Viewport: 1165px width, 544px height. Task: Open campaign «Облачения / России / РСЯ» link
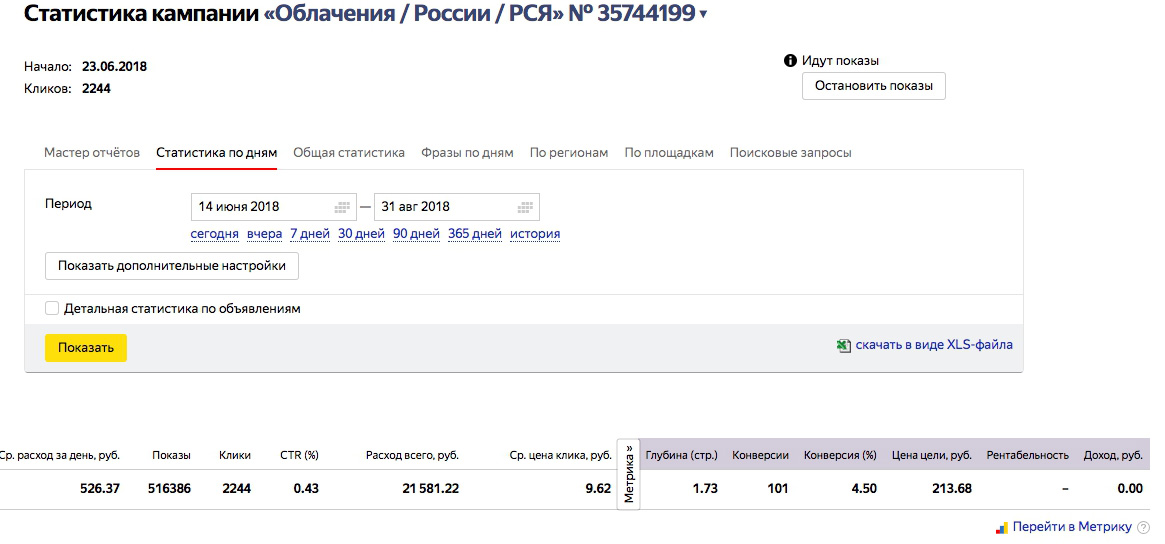tap(412, 13)
